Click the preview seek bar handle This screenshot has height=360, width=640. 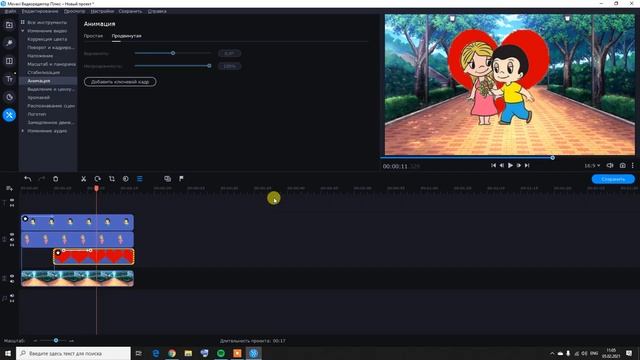(x=553, y=158)
